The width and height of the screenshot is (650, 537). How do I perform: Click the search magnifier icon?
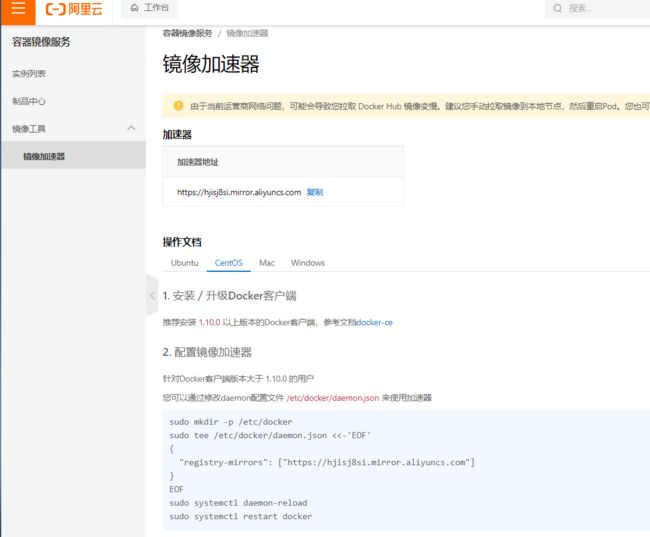[x=558, y=8]
